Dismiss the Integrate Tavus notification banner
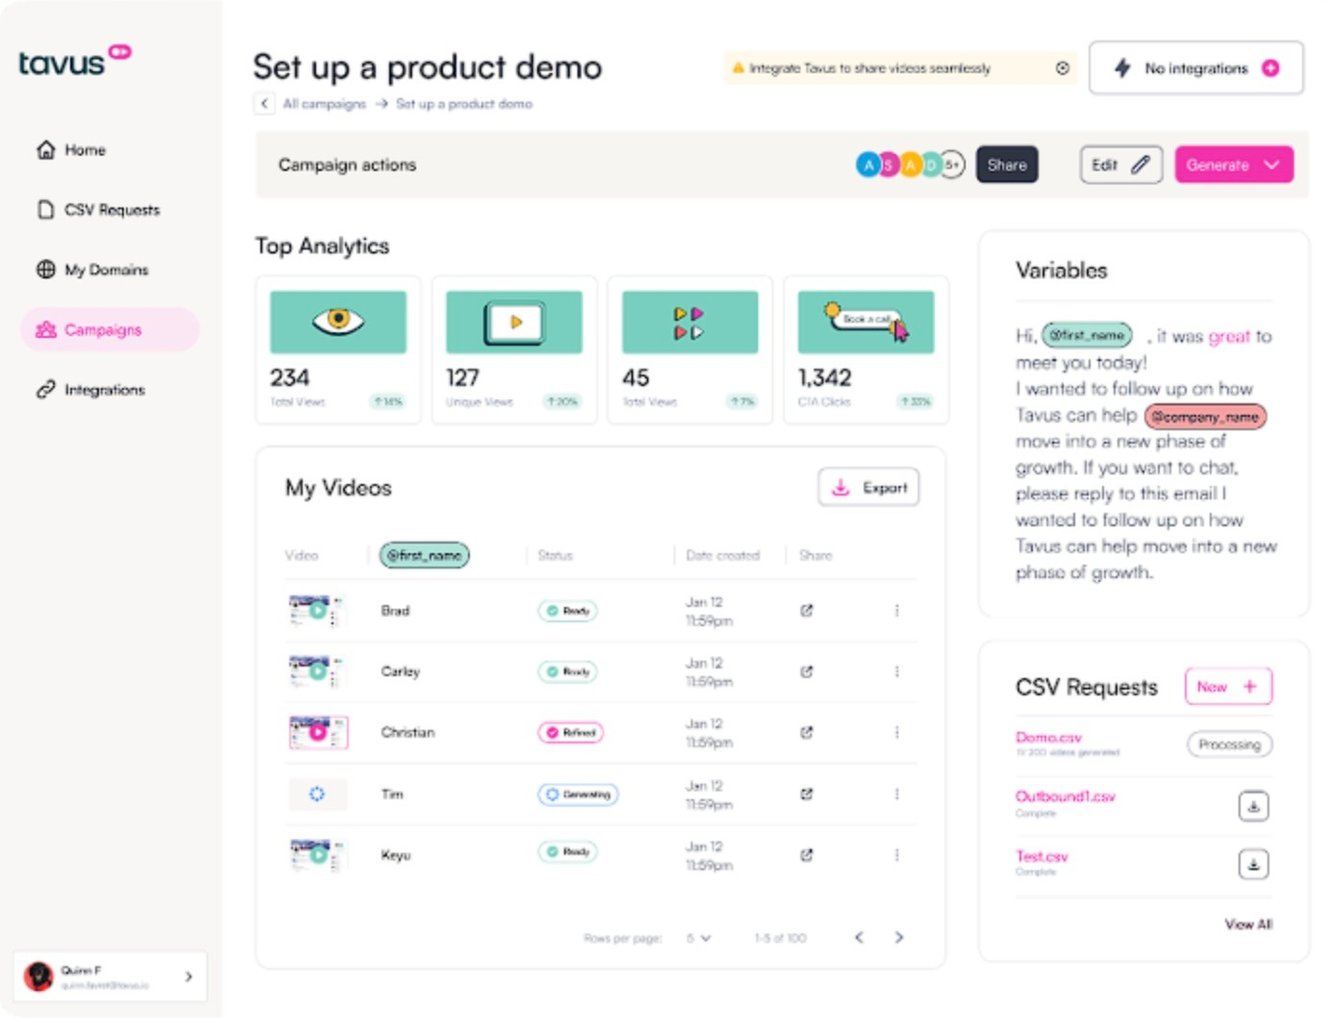Screen dimensions: 1326x1018 click(x=1061, y=68)
